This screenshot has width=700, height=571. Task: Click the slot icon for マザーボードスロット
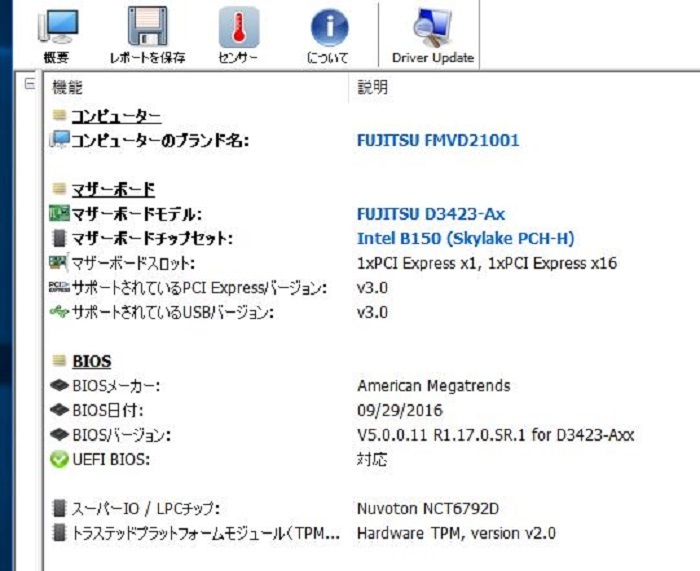coord(58,262)
